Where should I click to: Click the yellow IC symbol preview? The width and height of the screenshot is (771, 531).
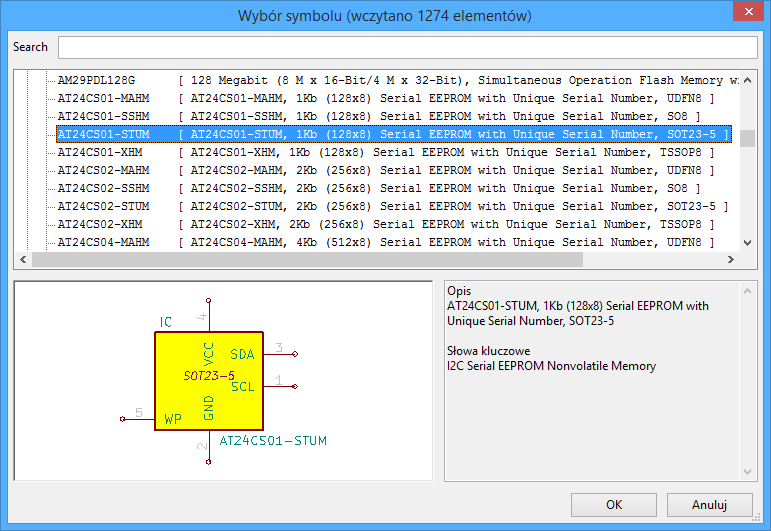point(208,381)
